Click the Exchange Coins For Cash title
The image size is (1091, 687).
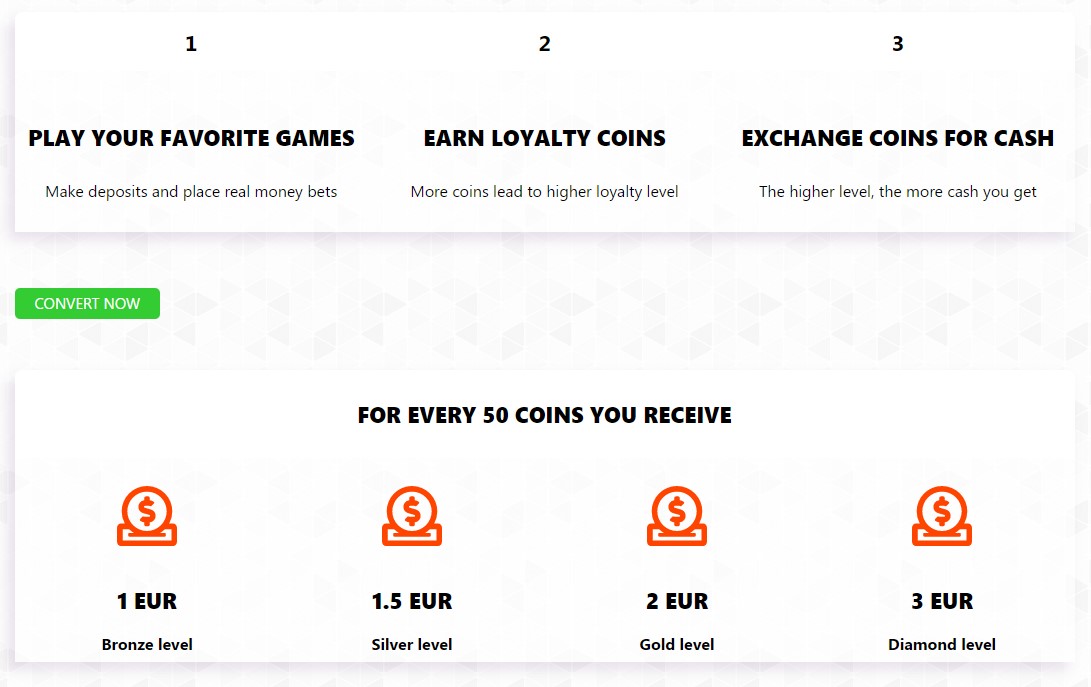point(898,138)
